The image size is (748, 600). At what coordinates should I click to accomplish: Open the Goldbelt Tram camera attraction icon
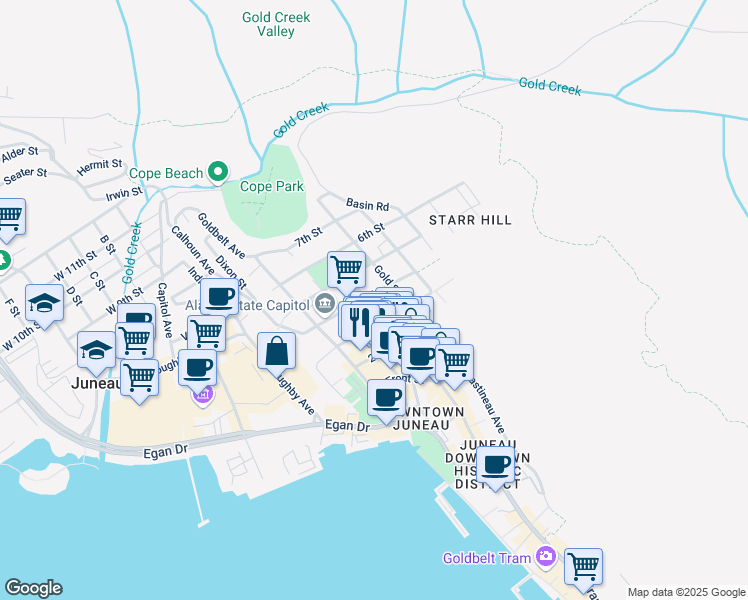point(546,557)
